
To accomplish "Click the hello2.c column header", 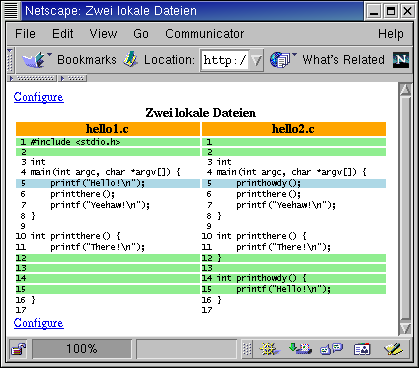I will pyautogui.click(x=294, y=129).
